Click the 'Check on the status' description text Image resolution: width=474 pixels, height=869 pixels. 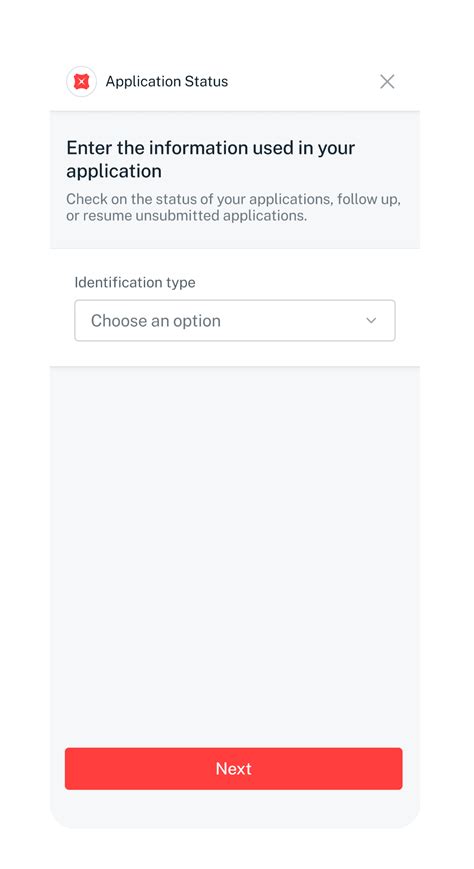[233, 207]
